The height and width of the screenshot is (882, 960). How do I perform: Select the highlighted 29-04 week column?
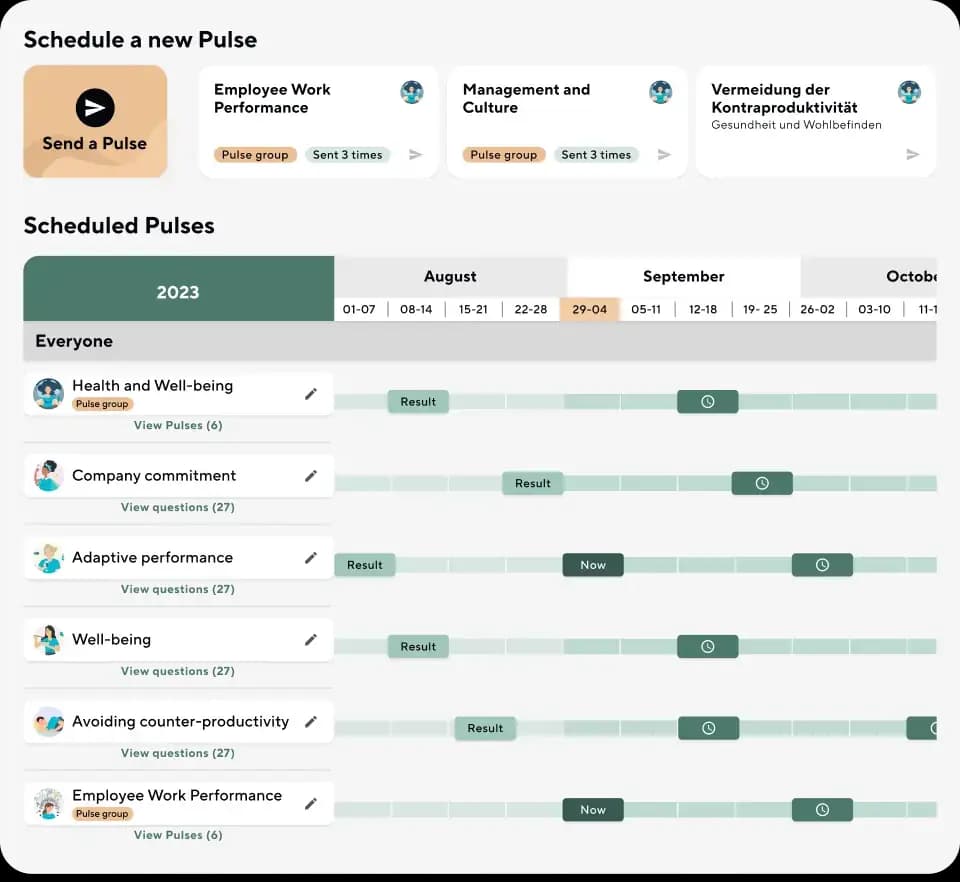pos(590,309)
